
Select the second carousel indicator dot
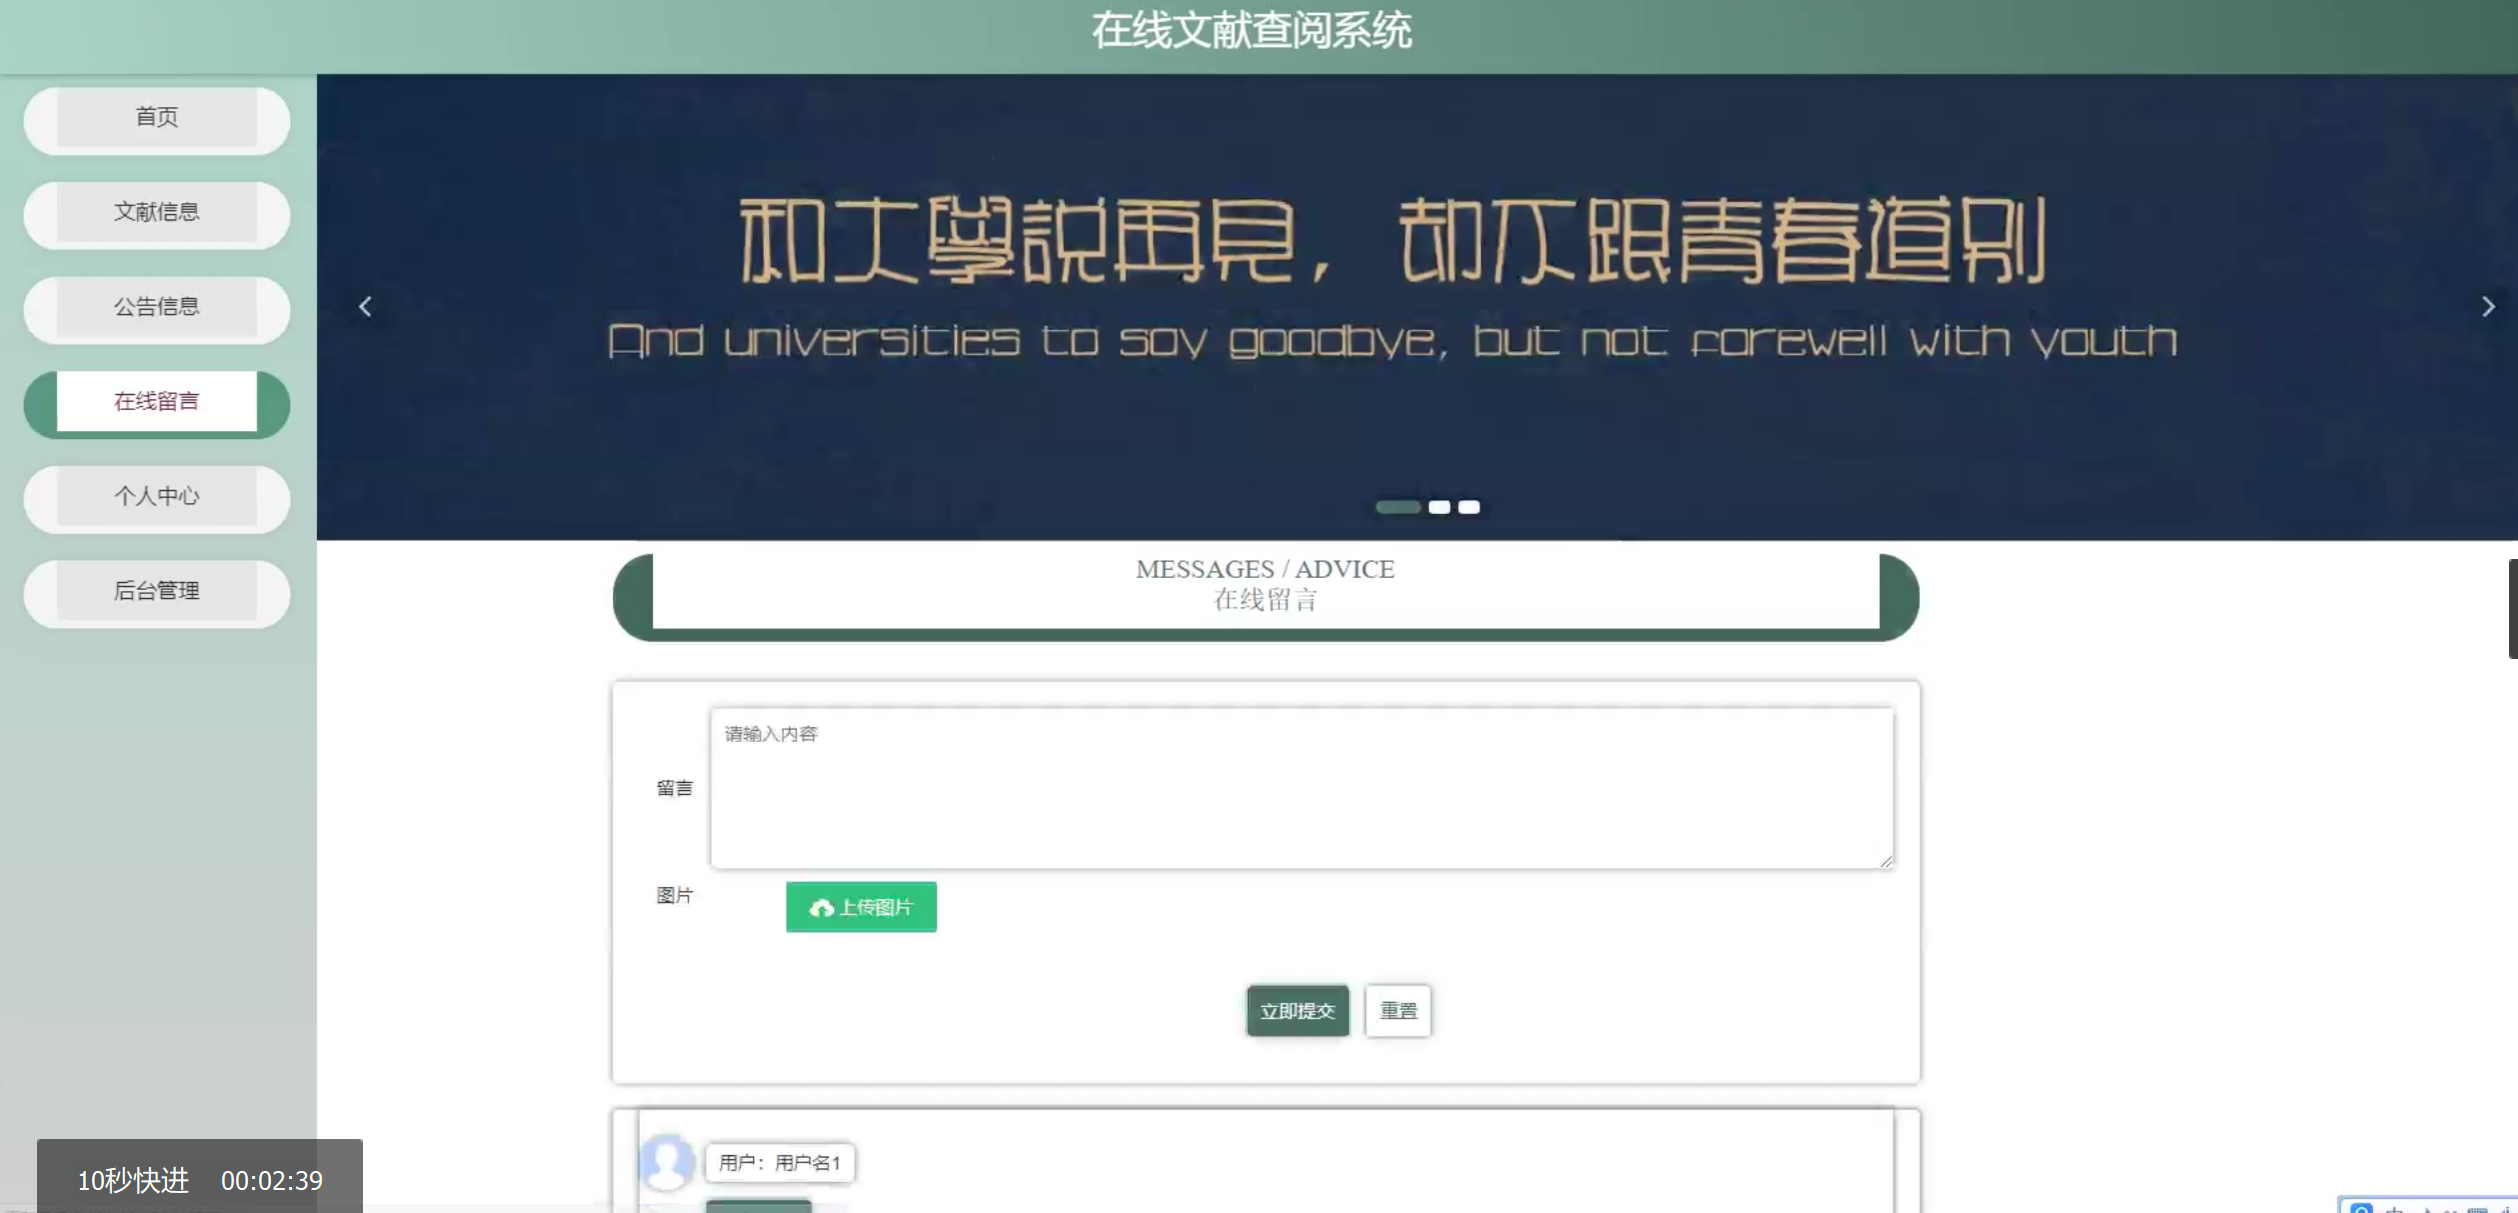point(1439,507)
